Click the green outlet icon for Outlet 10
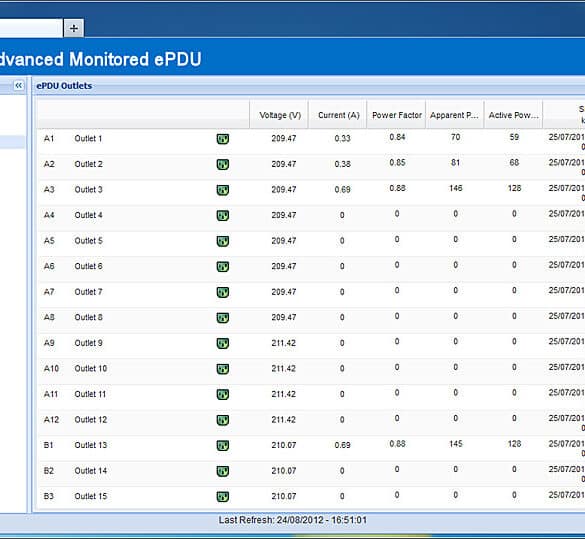 pos(223,369)
